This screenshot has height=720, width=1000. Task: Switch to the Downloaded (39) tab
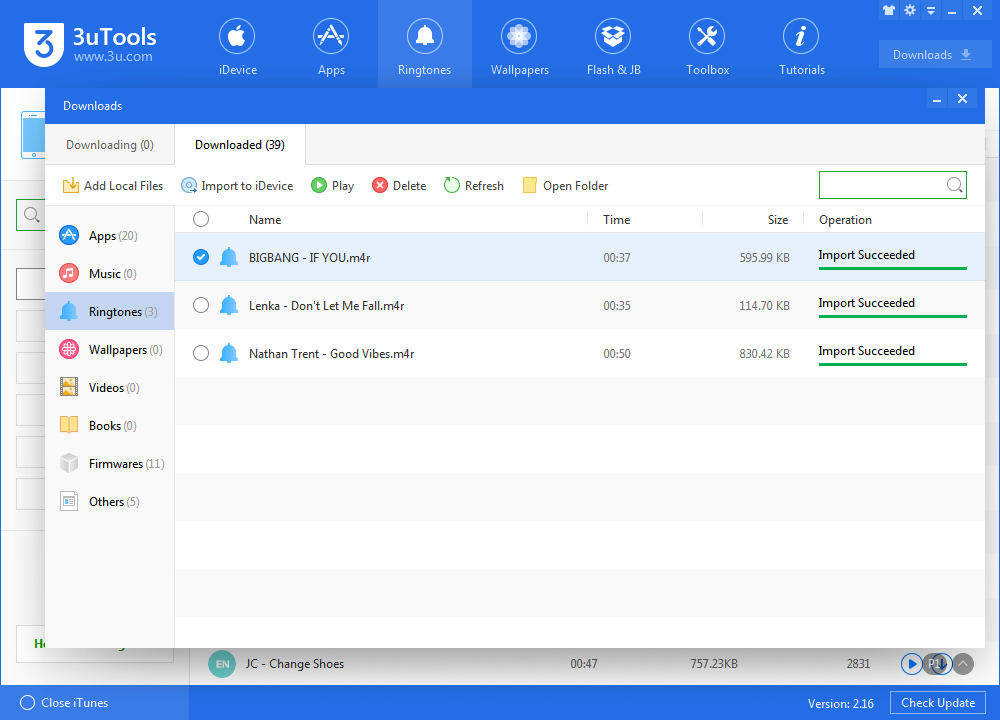tap(240, 145)
